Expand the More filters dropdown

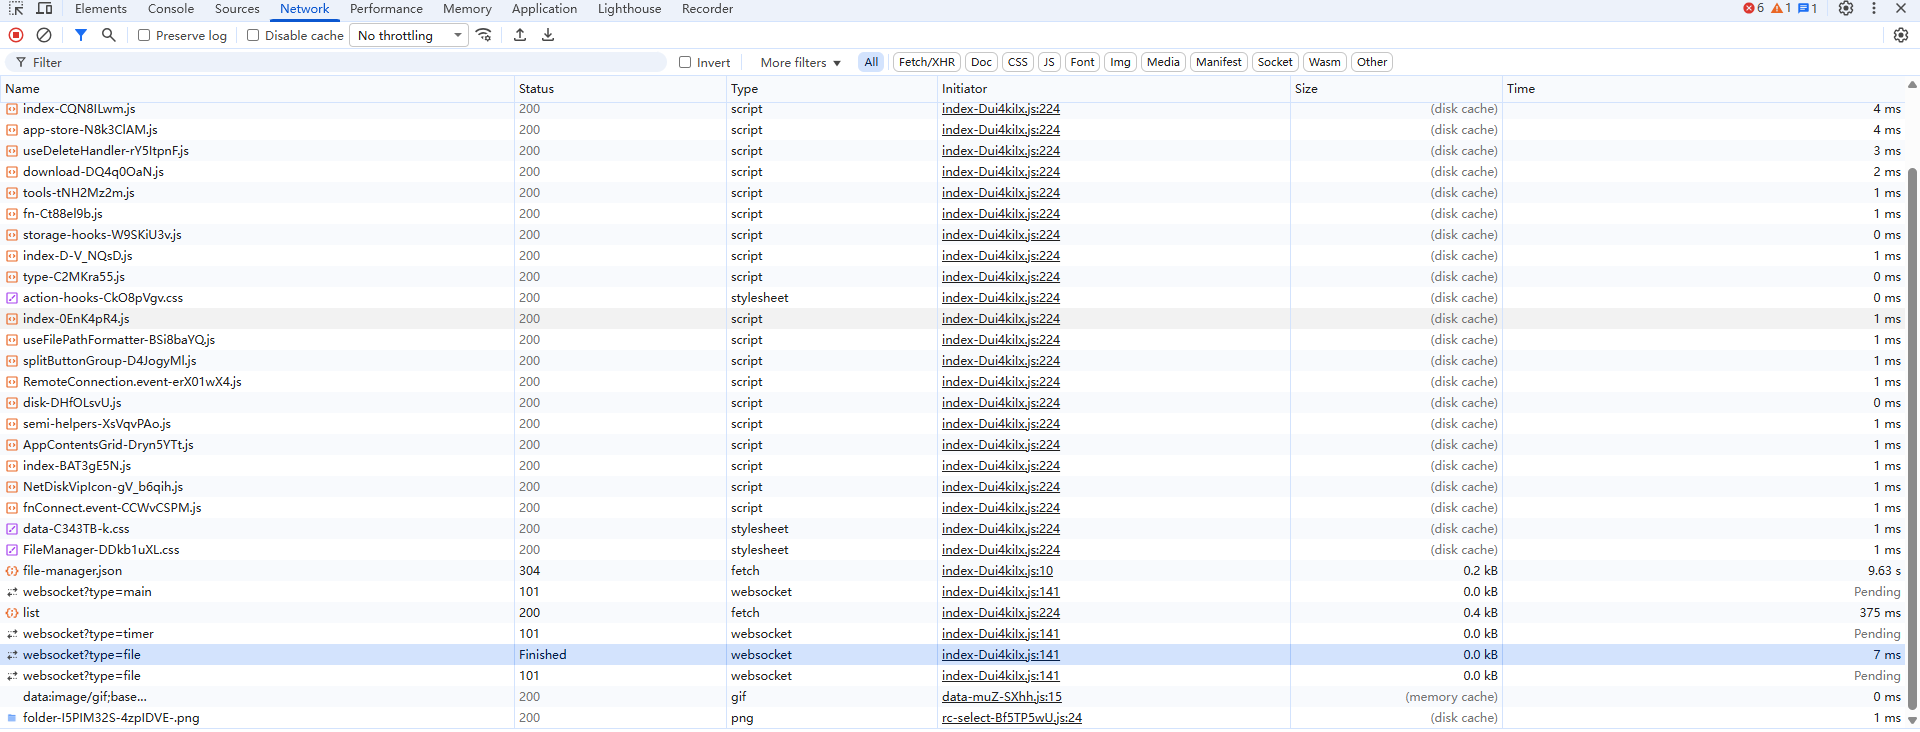pos(801,62)
